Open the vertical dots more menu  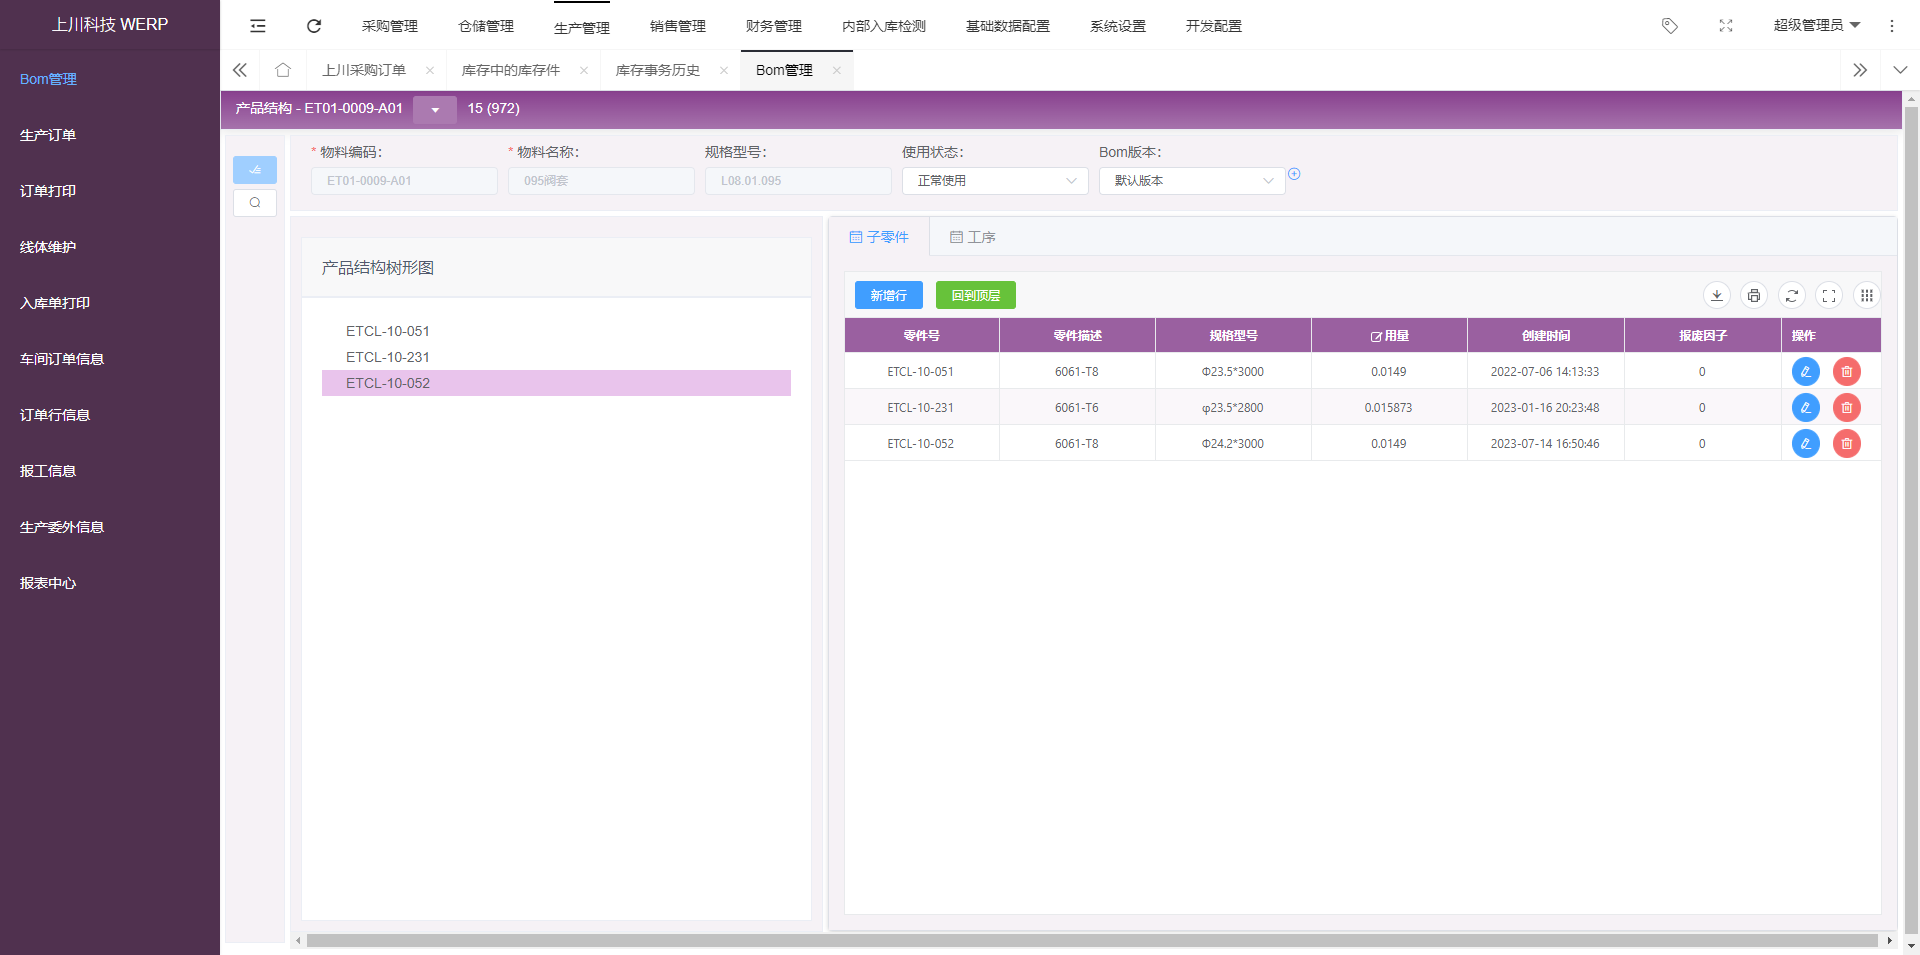point(1892,26)
